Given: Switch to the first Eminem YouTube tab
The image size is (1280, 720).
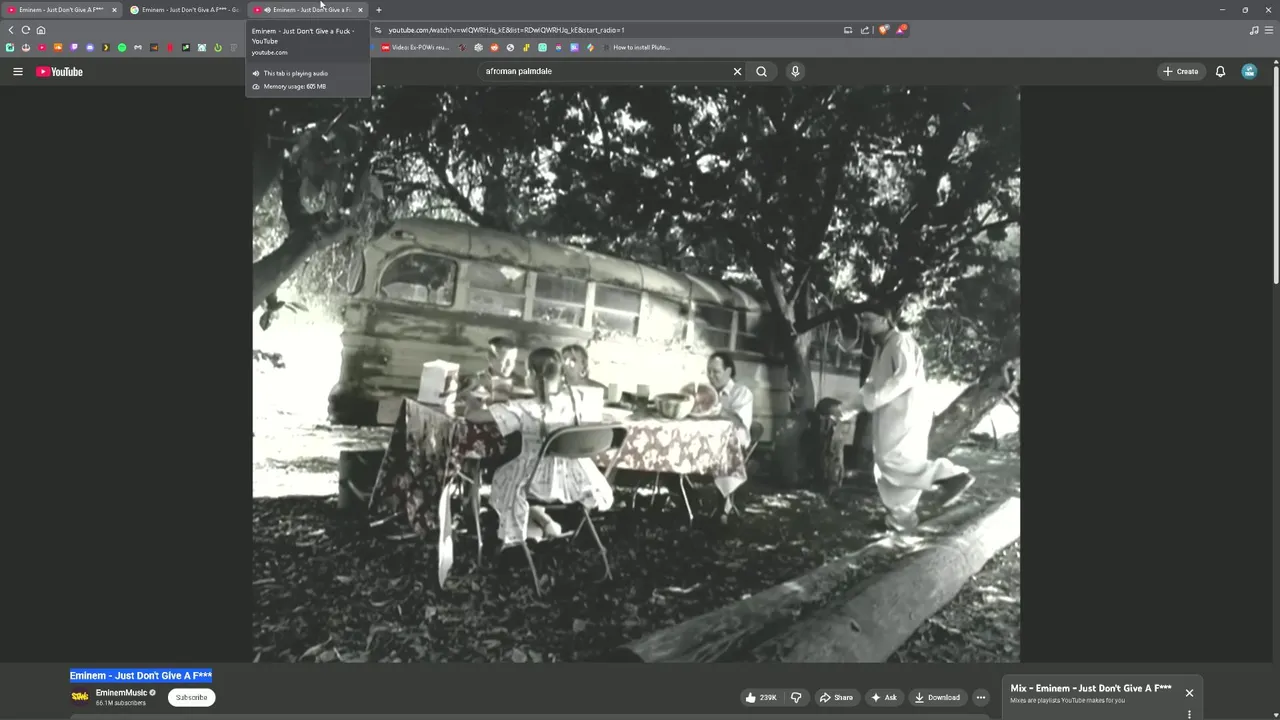Looking at the screenshot, I should (60, 10).
